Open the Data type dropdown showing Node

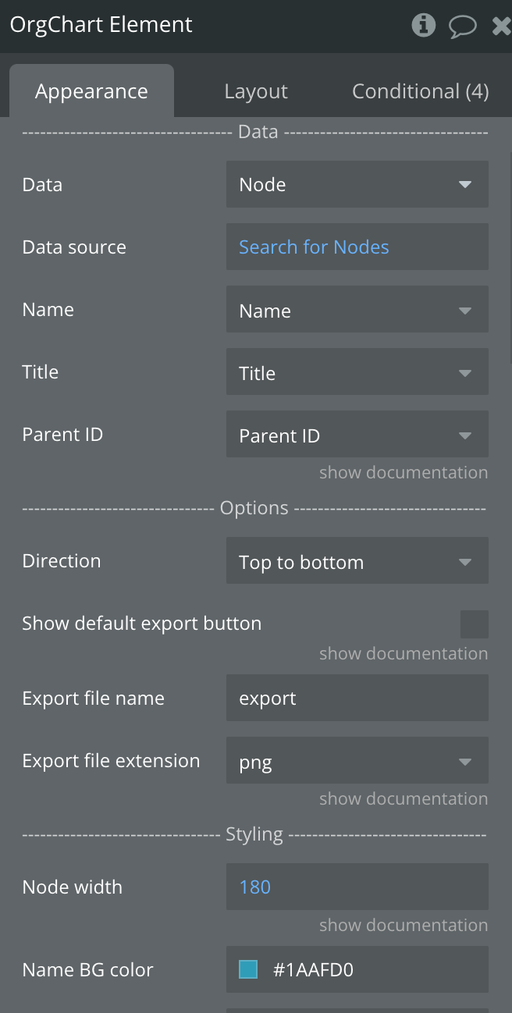pos(357,184)
